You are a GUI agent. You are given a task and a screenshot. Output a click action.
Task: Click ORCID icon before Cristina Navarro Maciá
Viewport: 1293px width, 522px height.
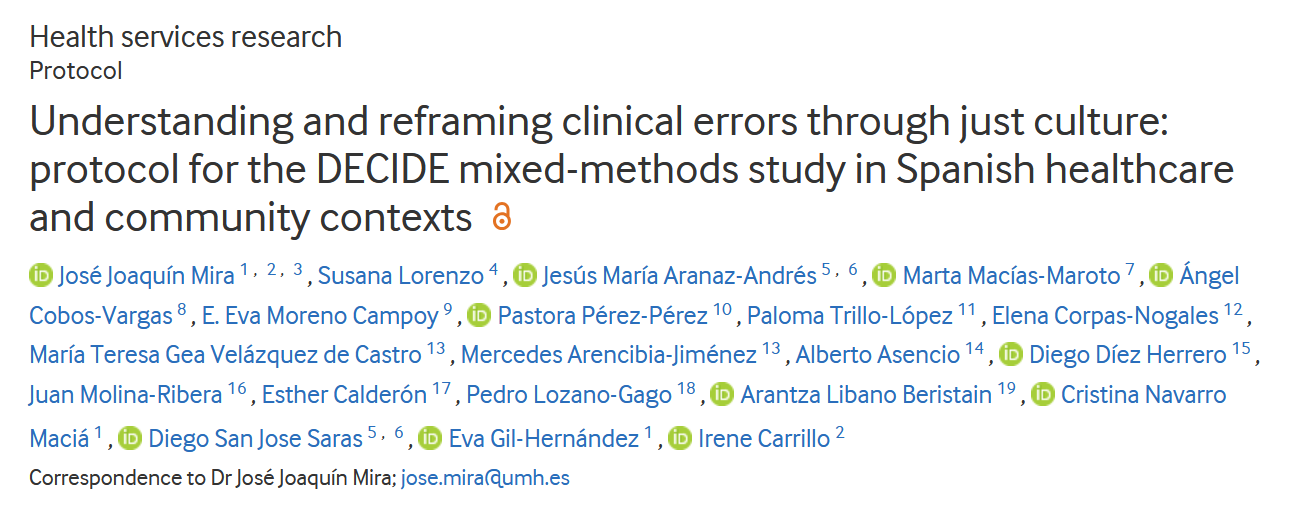click(x=1043, y=395)
